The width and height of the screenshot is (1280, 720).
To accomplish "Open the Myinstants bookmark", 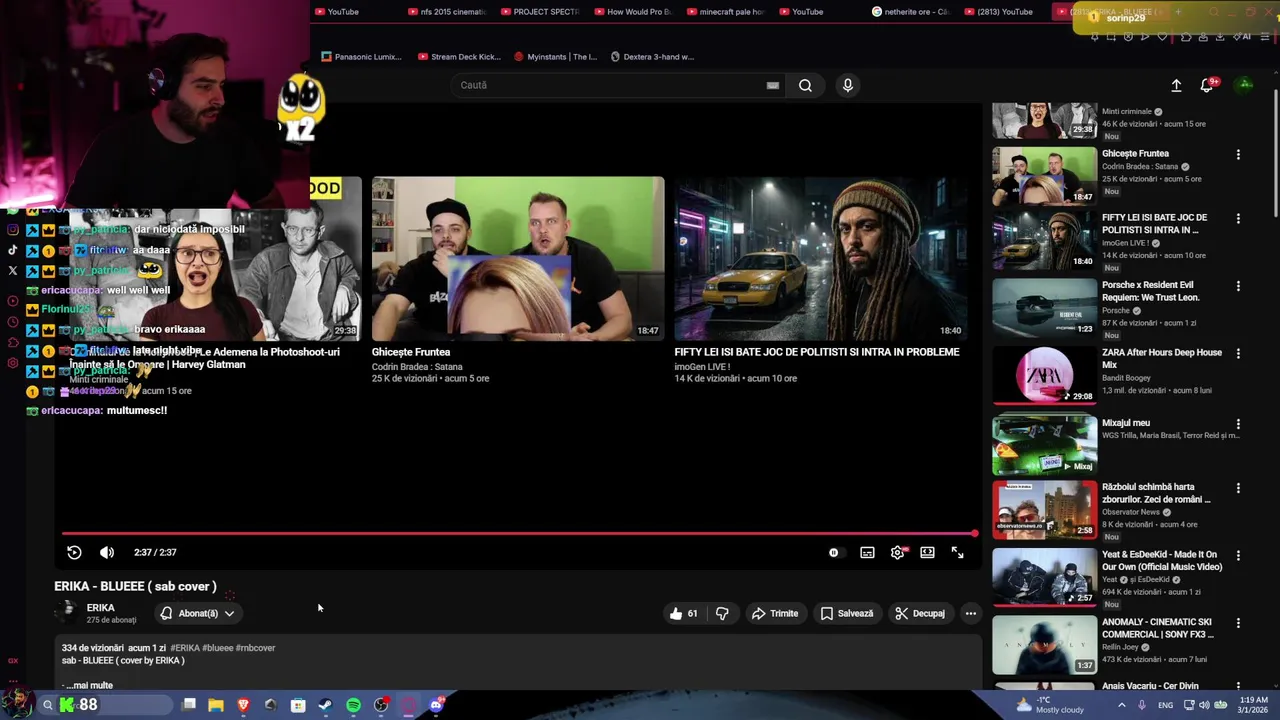I will (x=555, y=57).
